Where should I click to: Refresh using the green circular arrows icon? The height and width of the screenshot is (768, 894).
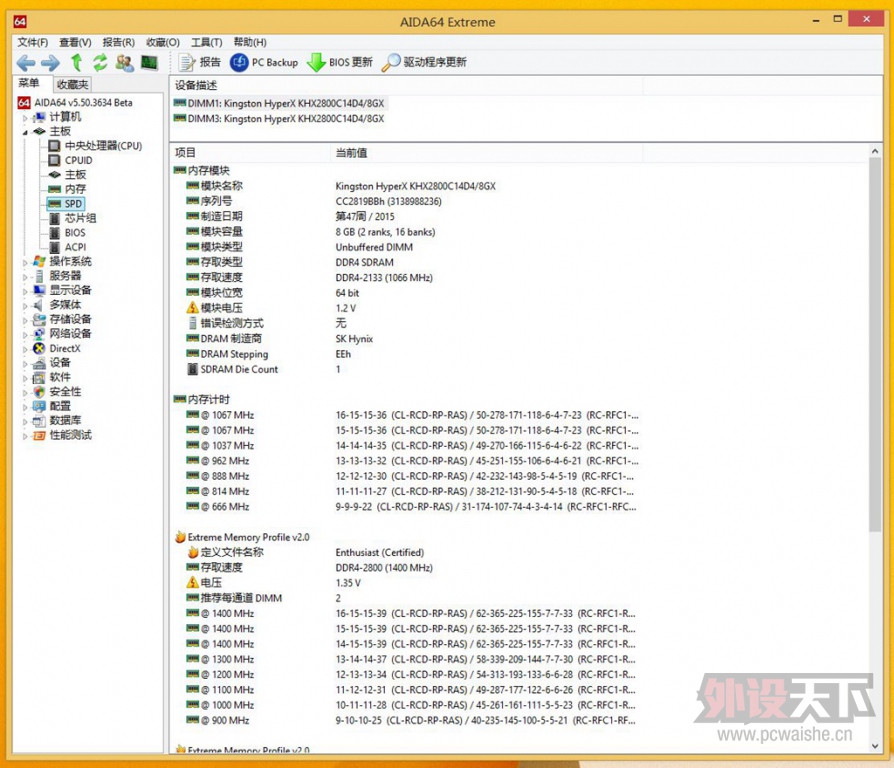100,62
